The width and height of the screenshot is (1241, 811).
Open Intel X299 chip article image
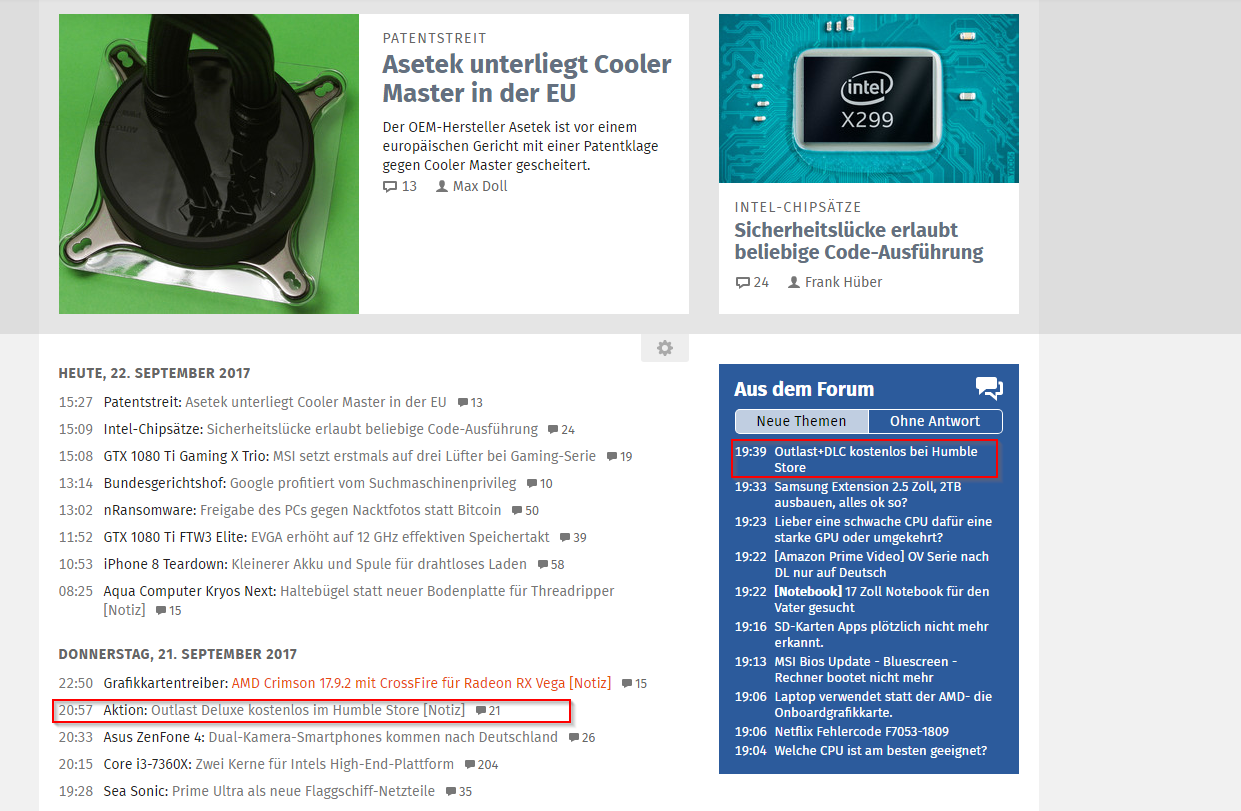point(869,98)
